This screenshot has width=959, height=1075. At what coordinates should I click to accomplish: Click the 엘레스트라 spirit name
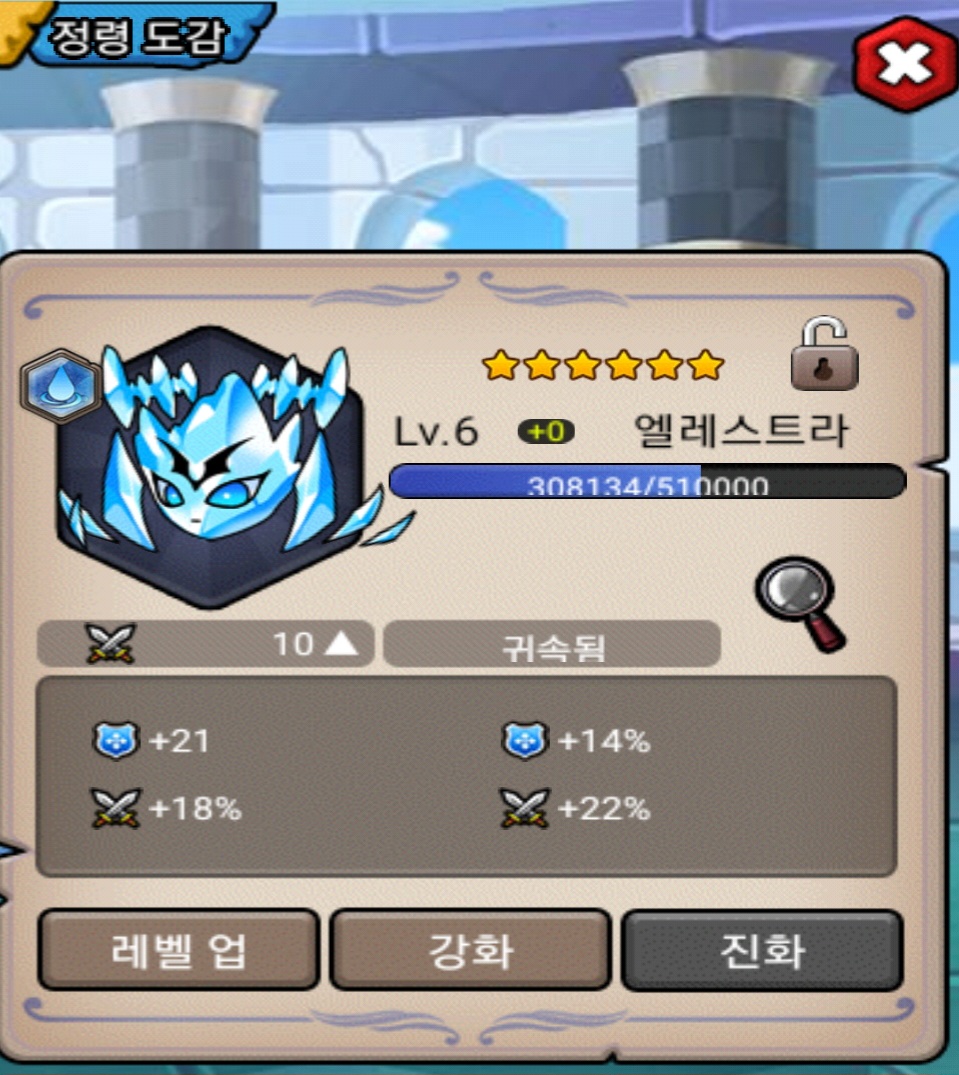click(742, 431)
